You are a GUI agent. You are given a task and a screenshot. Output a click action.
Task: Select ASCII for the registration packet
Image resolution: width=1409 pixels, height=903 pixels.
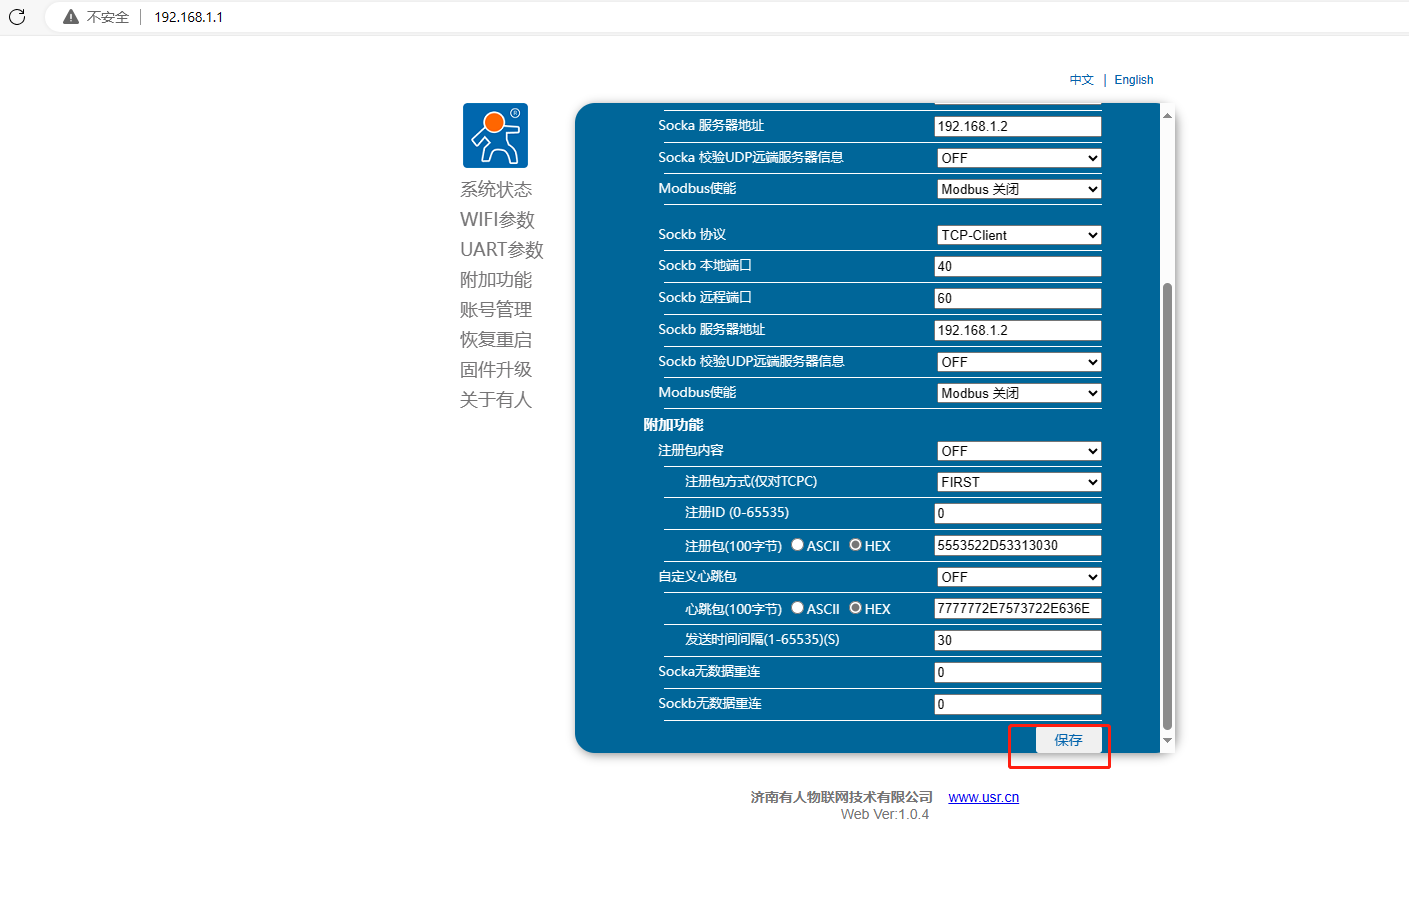(x=797, y=545)
